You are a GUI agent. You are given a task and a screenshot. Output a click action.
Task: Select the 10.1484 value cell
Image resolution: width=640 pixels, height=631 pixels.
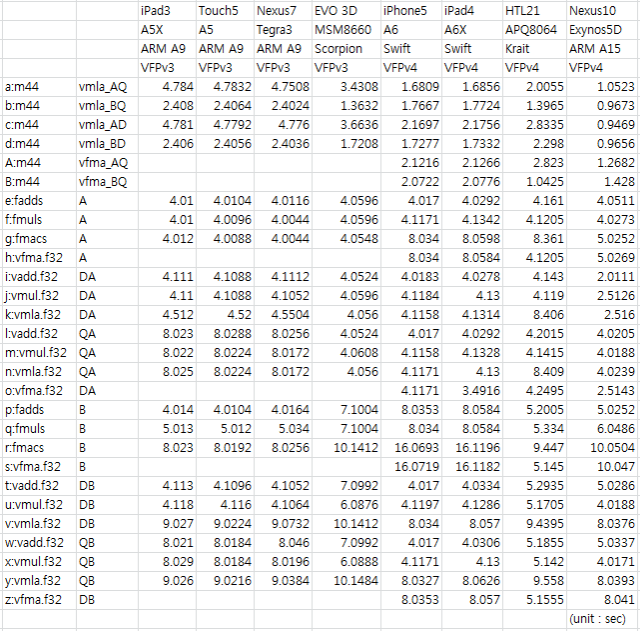347,580
